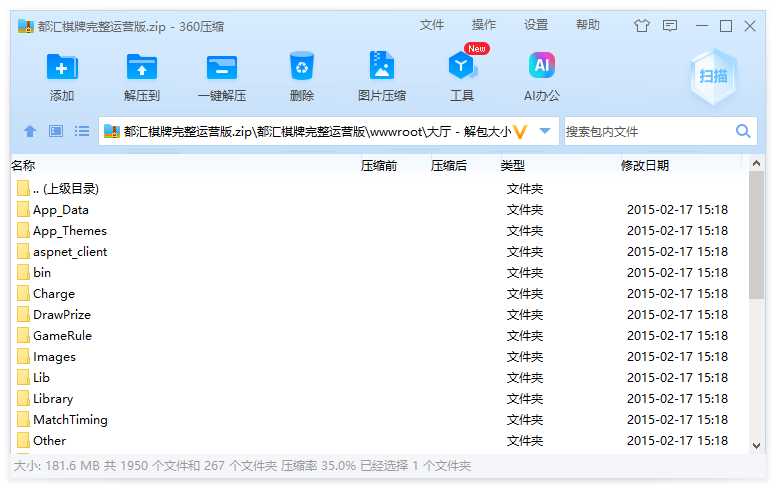Image resolution: width=776 pixels, height=488 pixels.
Task: Open the 帮助 menu
Action: tap(588, 25)
